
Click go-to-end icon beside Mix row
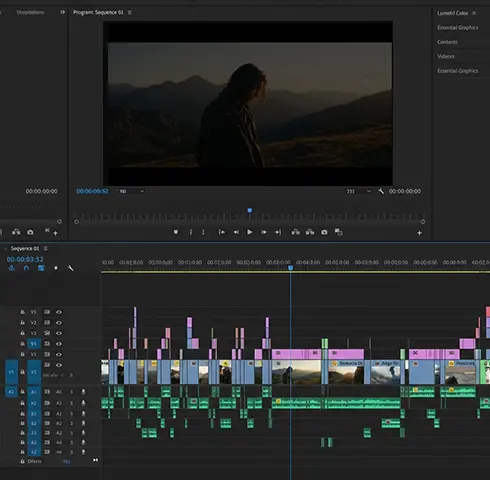(x=95, y=460)
